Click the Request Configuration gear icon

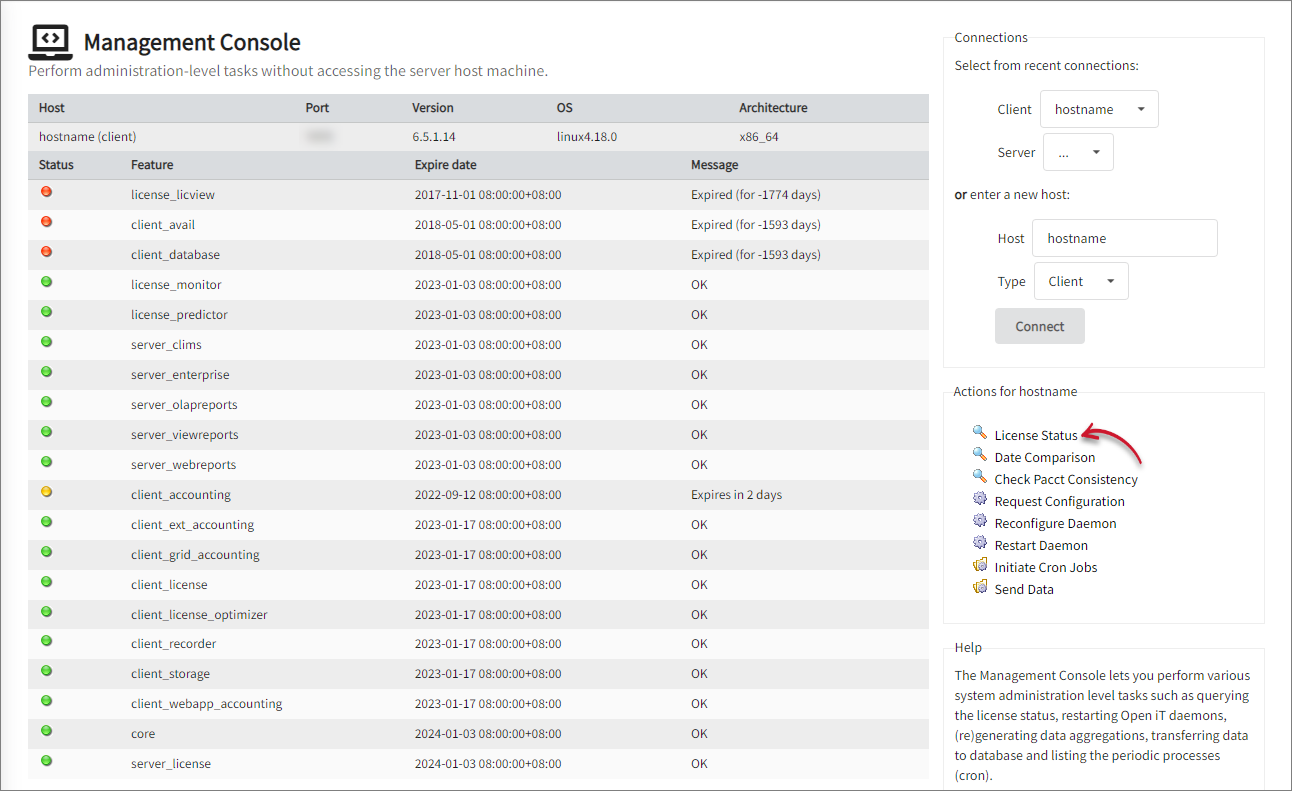[980, 499]
